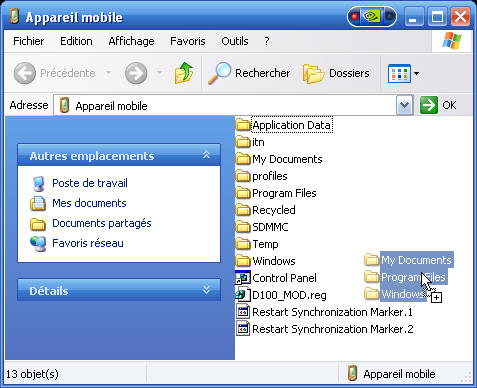477x388 pixels.
Task: Select the D100_MOD.reg file icon
Action: click(x=243, y=295)
